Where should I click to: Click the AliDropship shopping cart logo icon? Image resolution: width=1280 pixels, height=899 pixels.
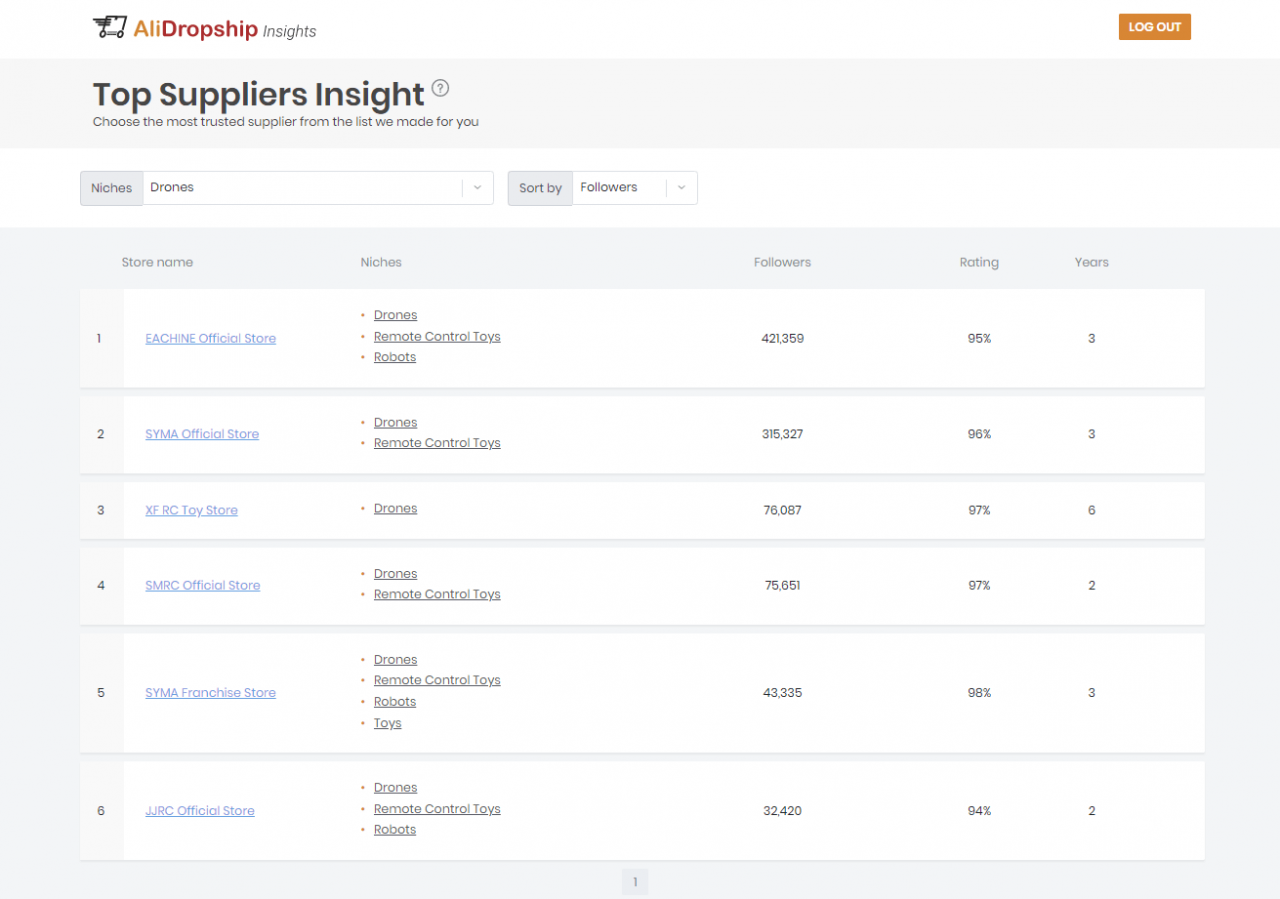110,27
